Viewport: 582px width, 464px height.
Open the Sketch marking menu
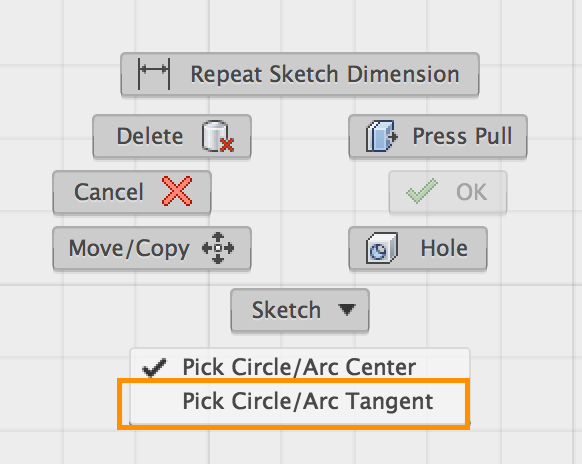tap(300, 310)
